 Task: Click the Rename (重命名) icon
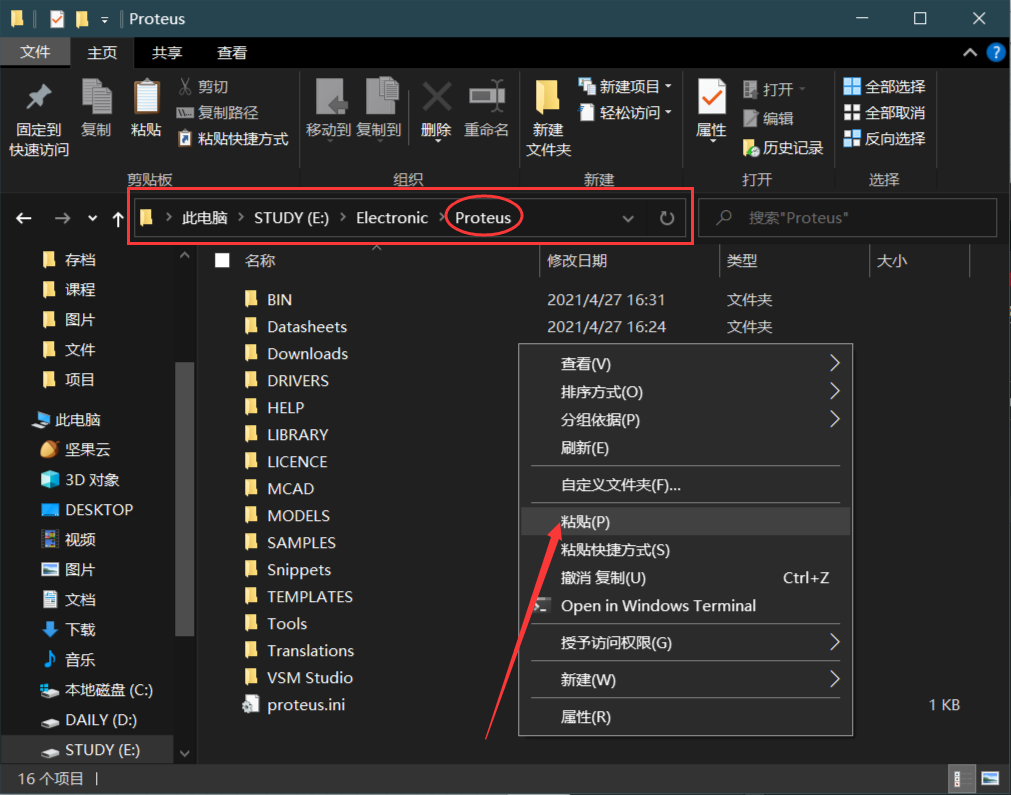(486, 97)
